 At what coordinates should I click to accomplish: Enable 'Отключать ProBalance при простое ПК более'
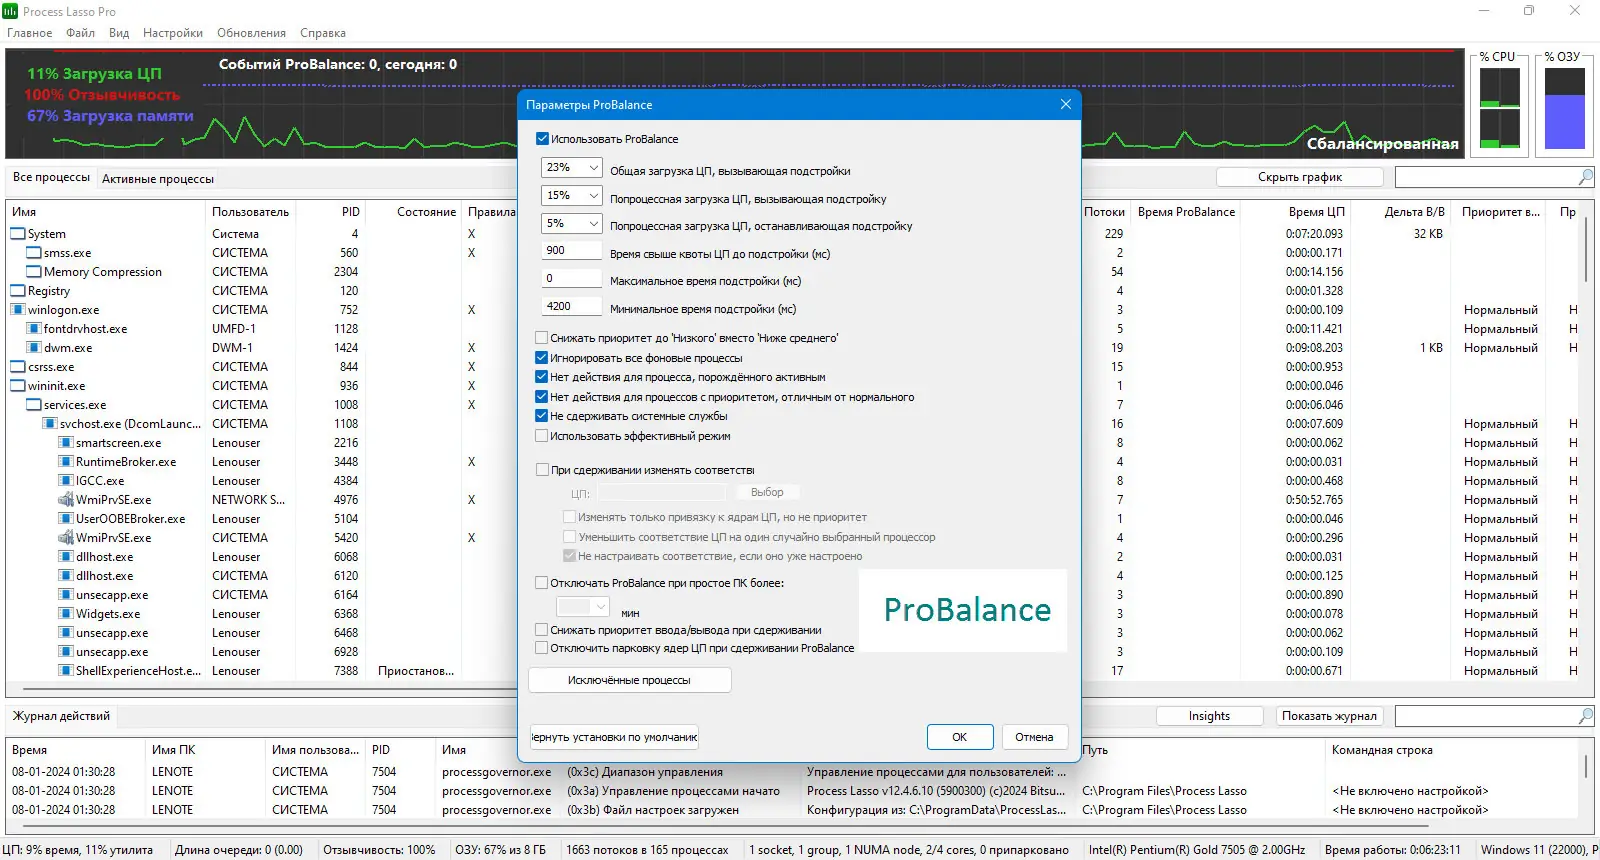[542, 583]
